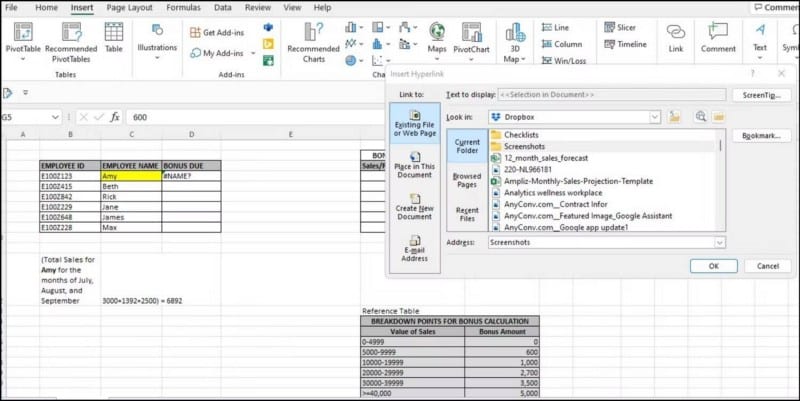Switch to the Formulas tab
800x401 pixels.
[183, 7]
